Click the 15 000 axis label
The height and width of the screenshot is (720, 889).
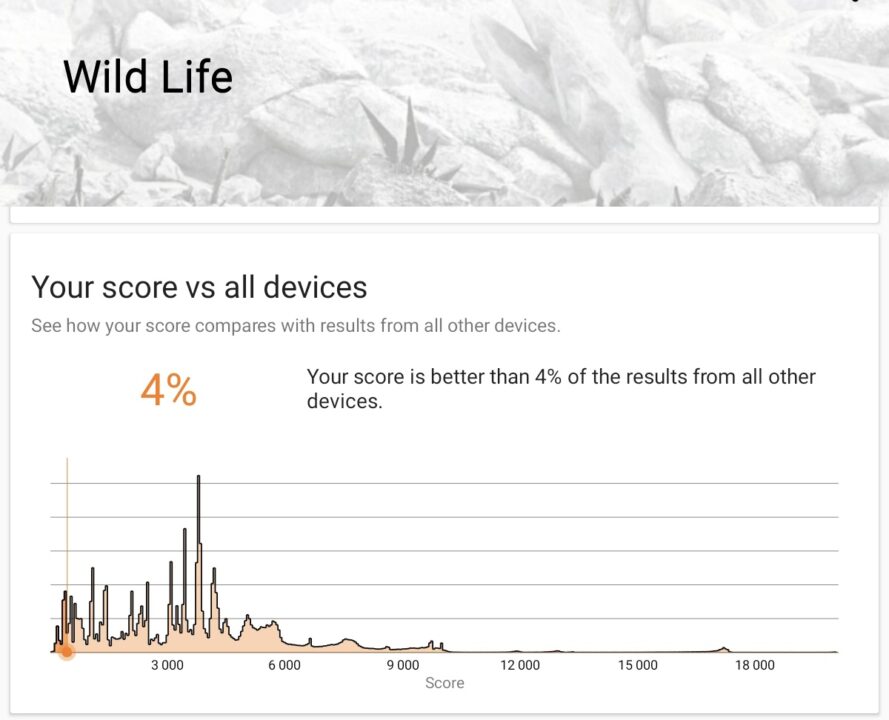638,665
